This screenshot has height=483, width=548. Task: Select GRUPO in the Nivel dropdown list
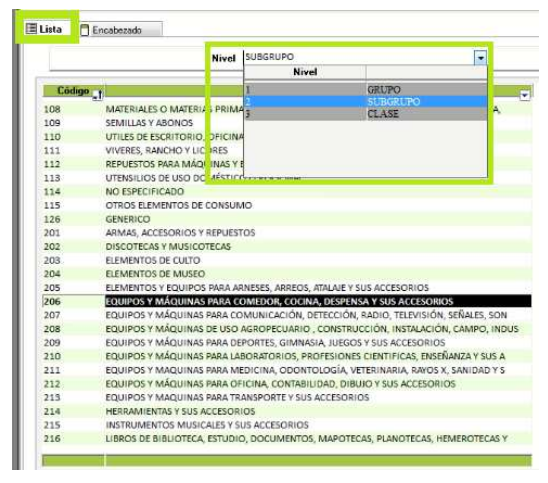[x=365, y=89]
